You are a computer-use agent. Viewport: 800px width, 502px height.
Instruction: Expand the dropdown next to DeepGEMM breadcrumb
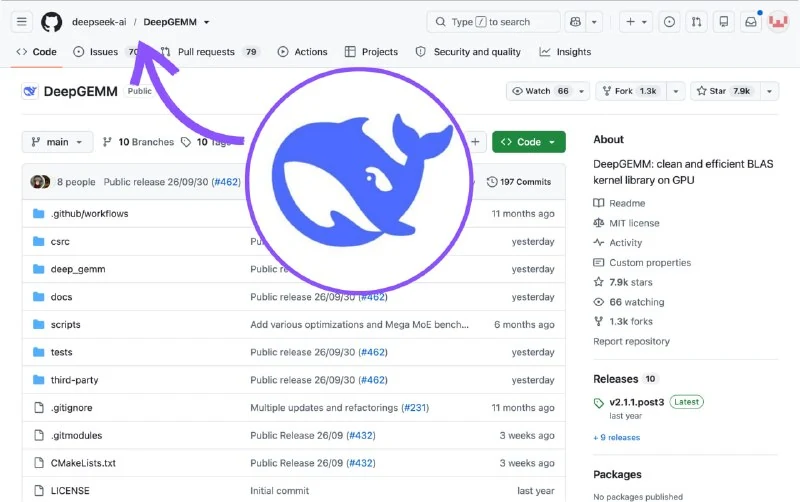[207, 22]
